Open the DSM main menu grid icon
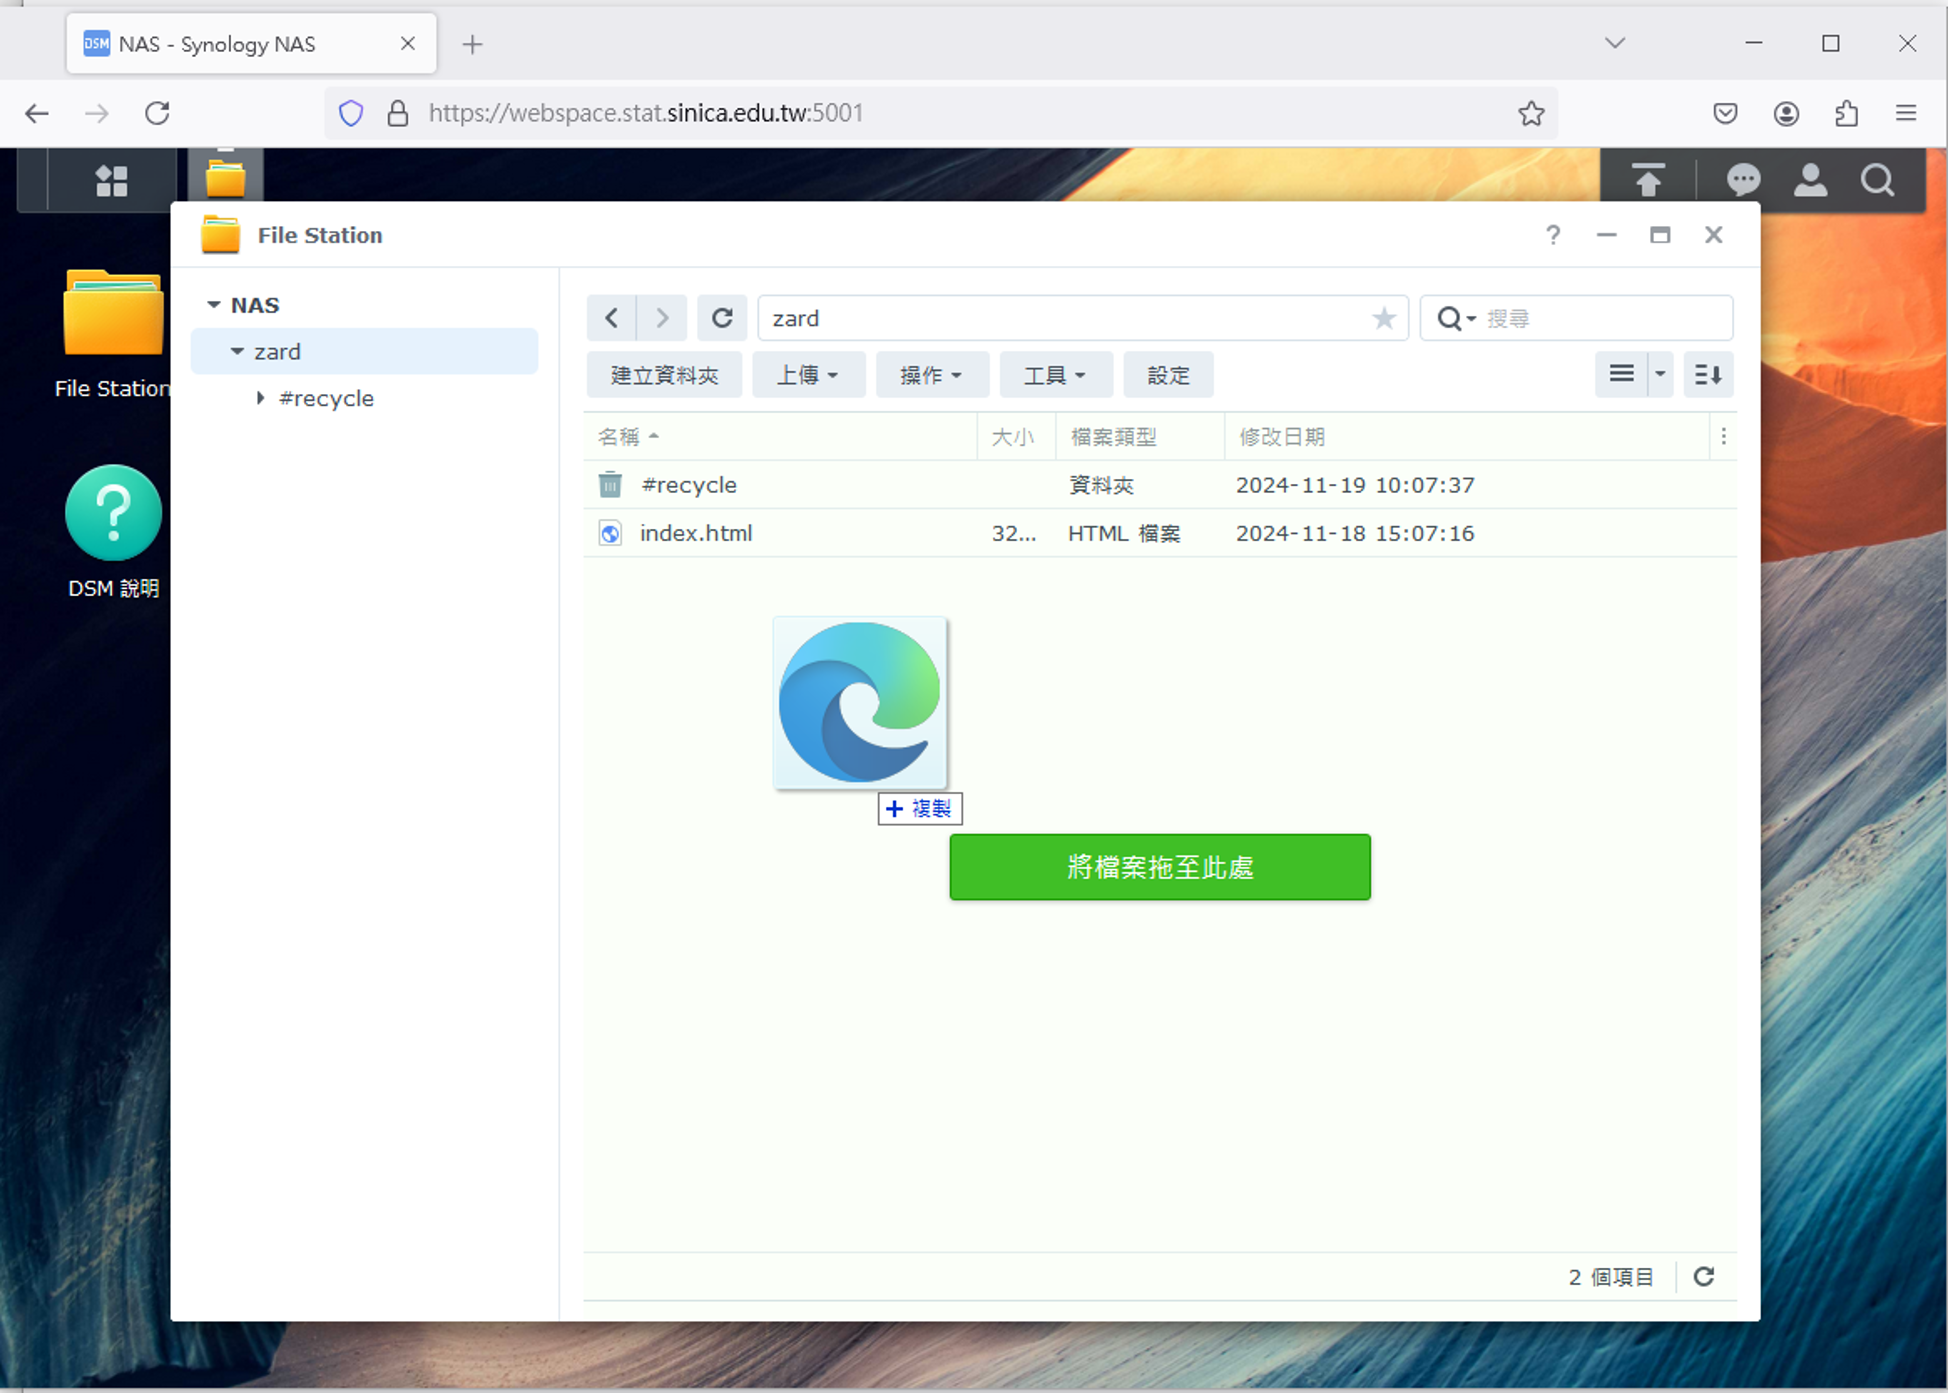The width and height of the screenshot is (1948, 1393). point(111,181)
